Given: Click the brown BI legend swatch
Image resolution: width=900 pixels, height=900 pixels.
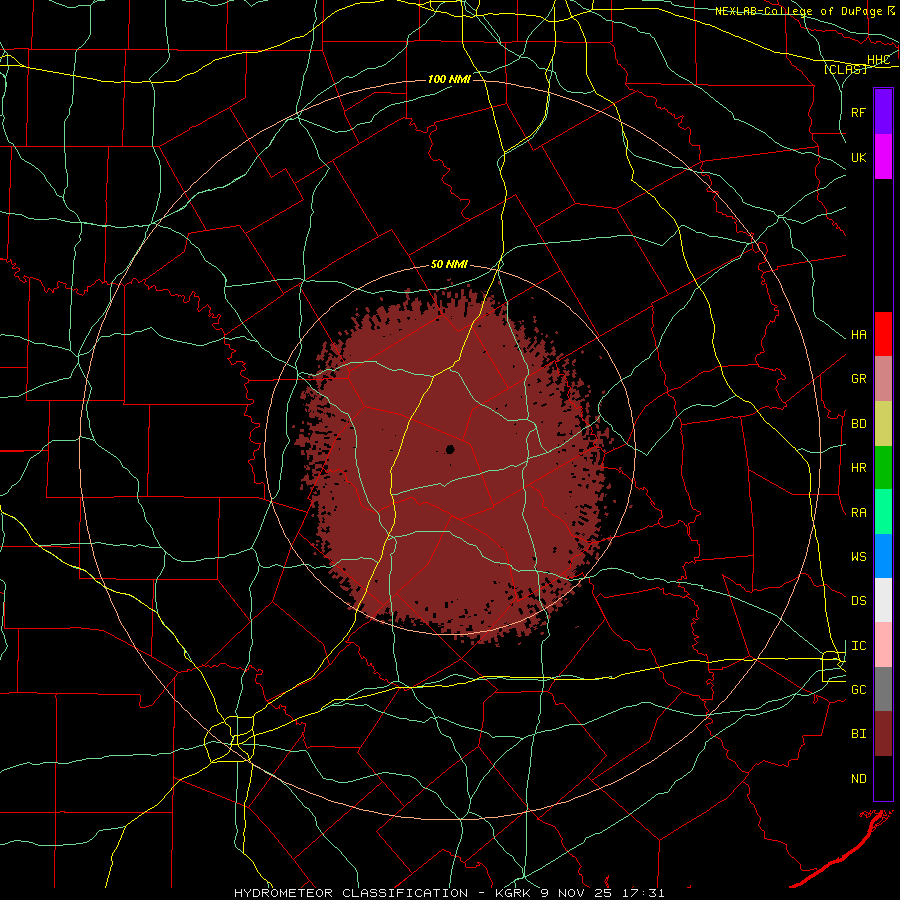Looking at the screenshot, I should [x=883, y=734].
